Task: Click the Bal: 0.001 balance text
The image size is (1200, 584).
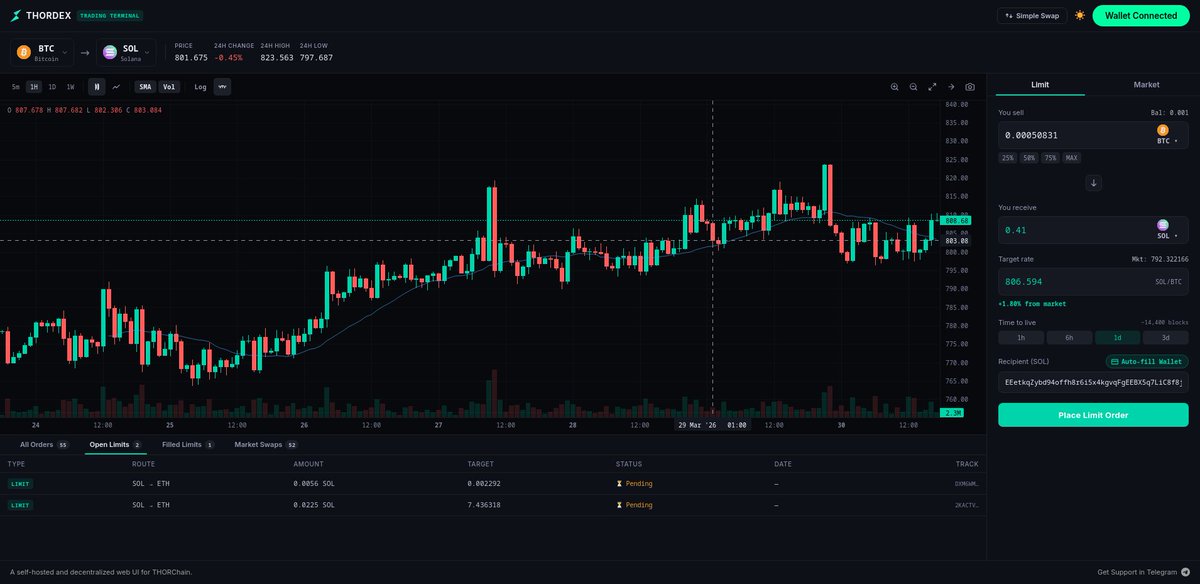Action: (1169, 112)
